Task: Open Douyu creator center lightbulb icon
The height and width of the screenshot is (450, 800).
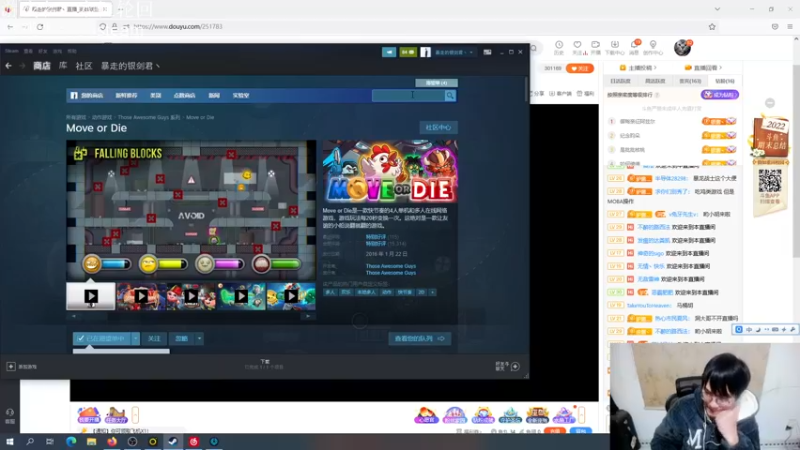Action: tap(653, 45)
